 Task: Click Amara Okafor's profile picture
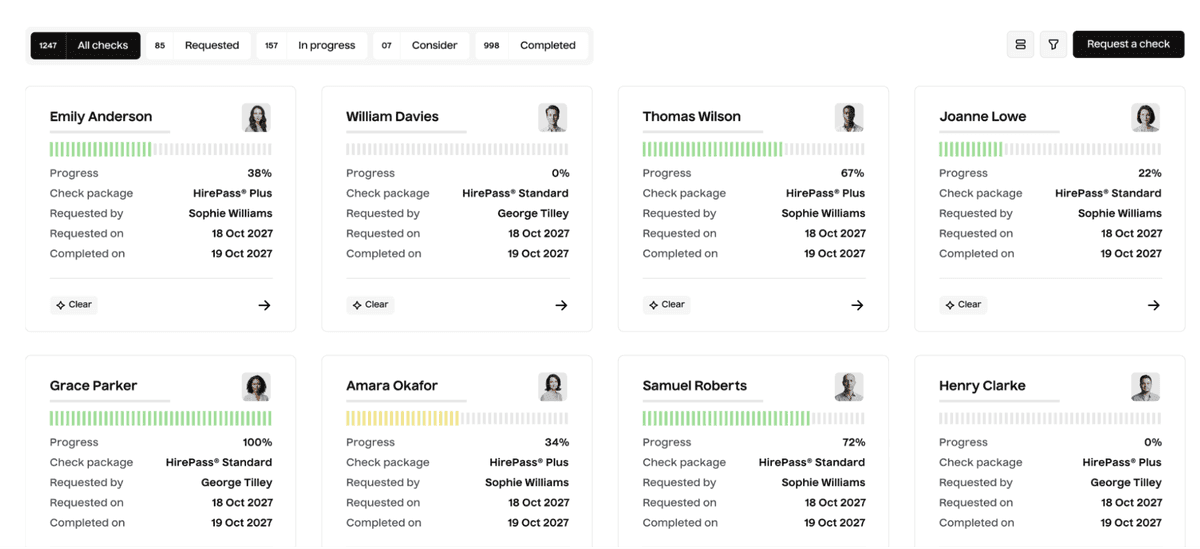point(553,387)
